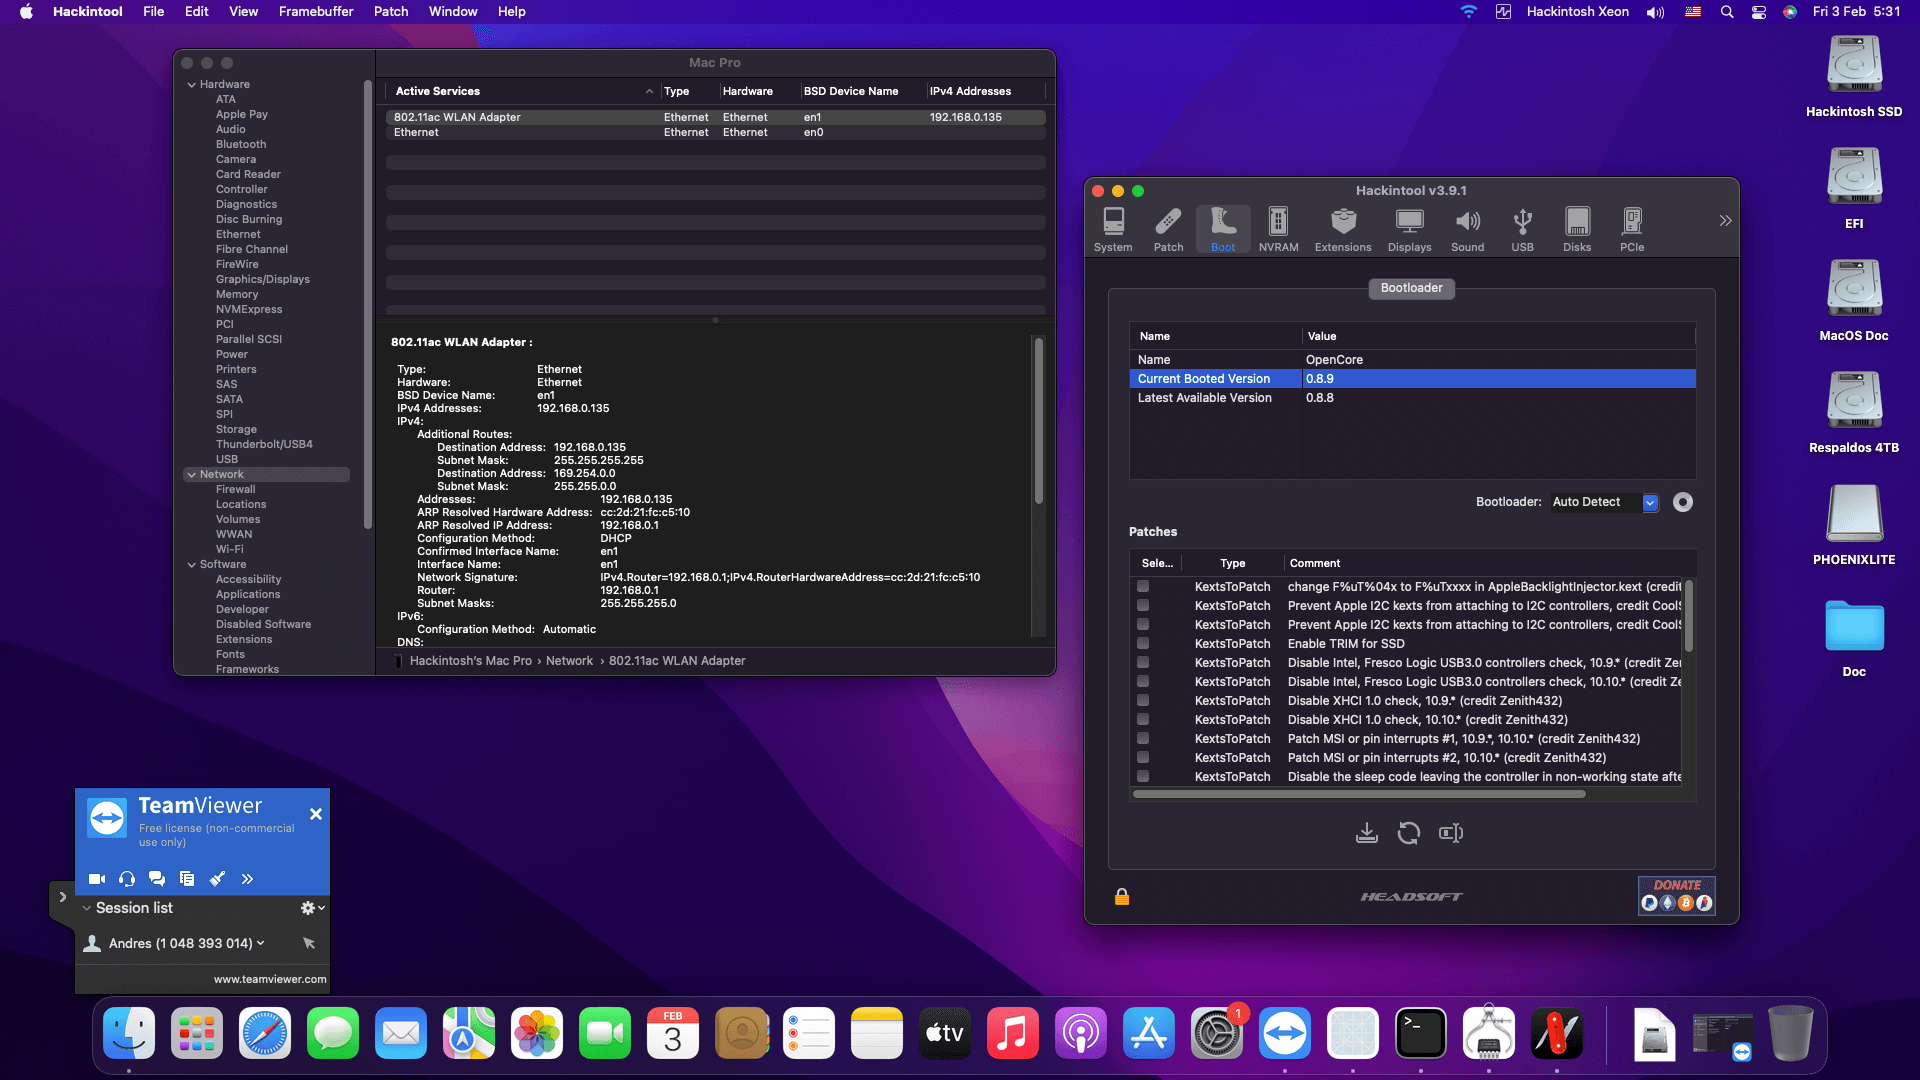Select the Latest Available Version row
Image resolution: width=1920 pixels, height=1080 pixels.
tap(1413, 398)
